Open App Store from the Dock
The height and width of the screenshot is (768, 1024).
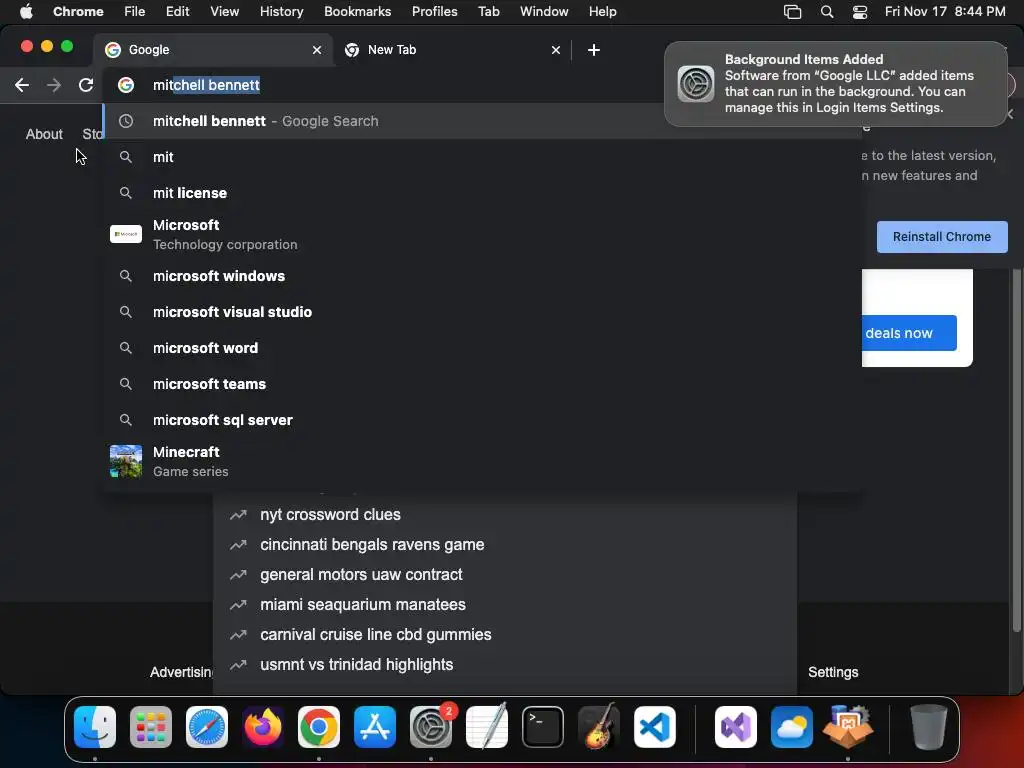pyautogui.click(x=375, y=727)
